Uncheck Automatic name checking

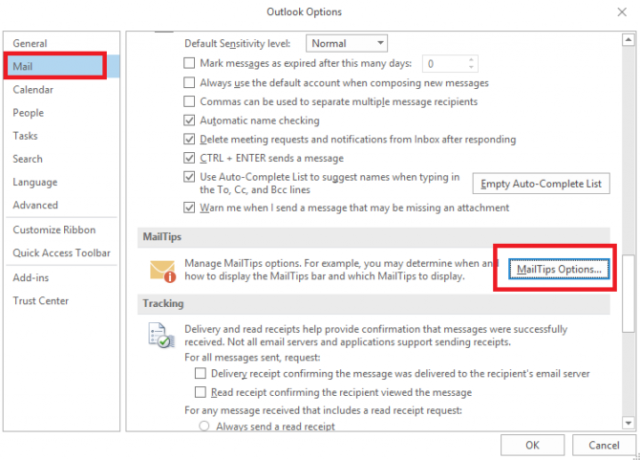click(x=189, y=120)
